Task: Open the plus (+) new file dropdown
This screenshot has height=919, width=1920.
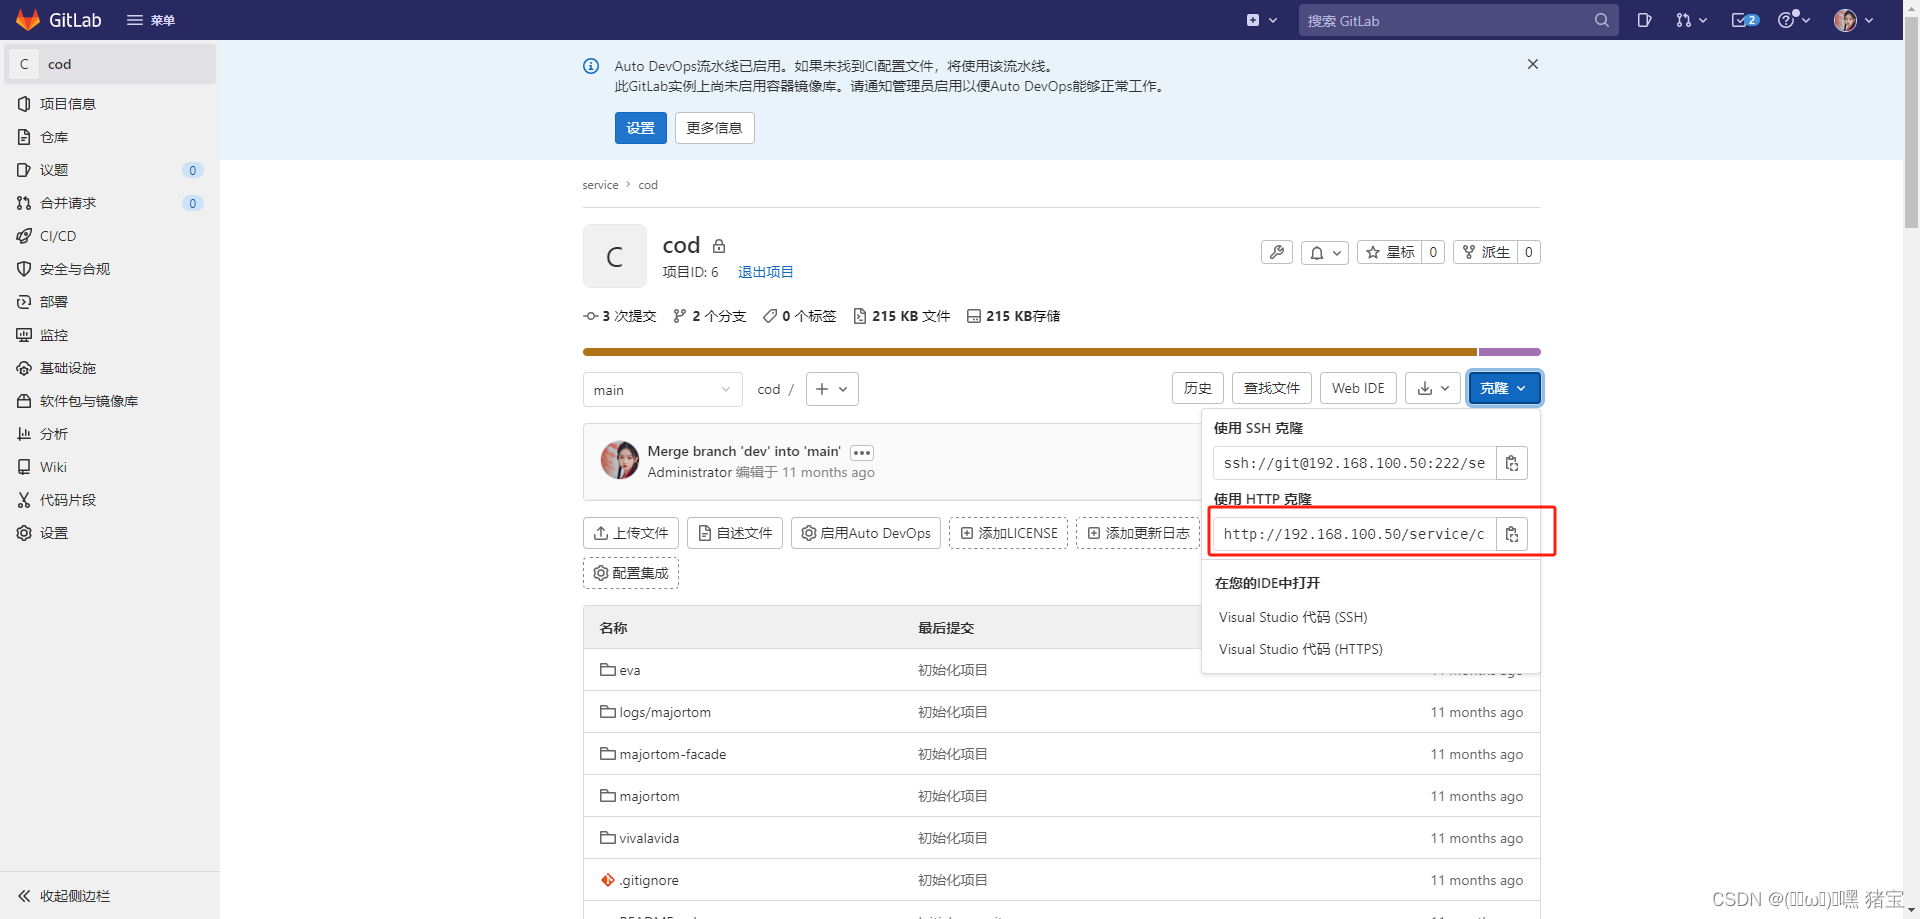Action: tap(832, 389)
